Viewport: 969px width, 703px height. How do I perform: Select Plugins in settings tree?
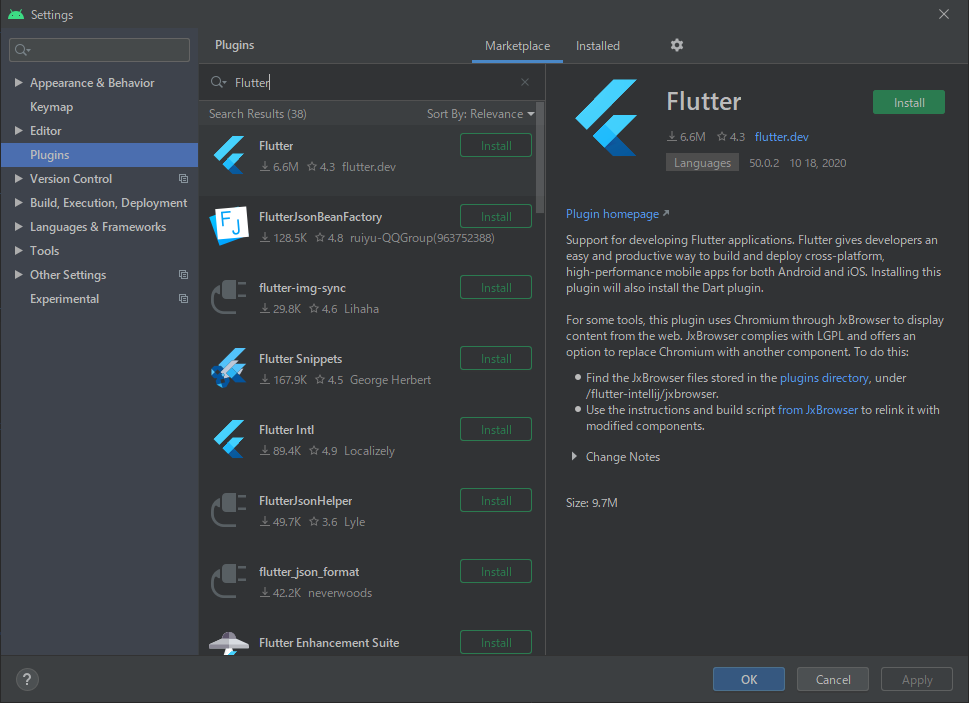coord(99,154)
